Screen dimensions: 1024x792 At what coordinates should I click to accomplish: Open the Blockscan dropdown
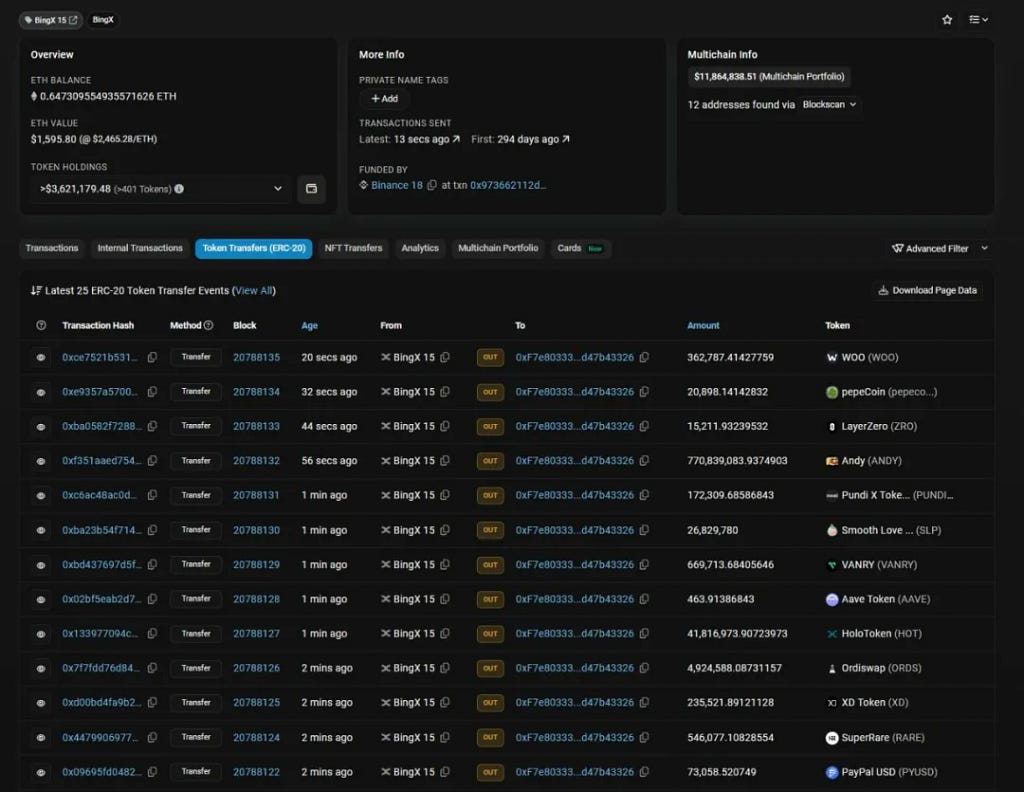(829, 104)
